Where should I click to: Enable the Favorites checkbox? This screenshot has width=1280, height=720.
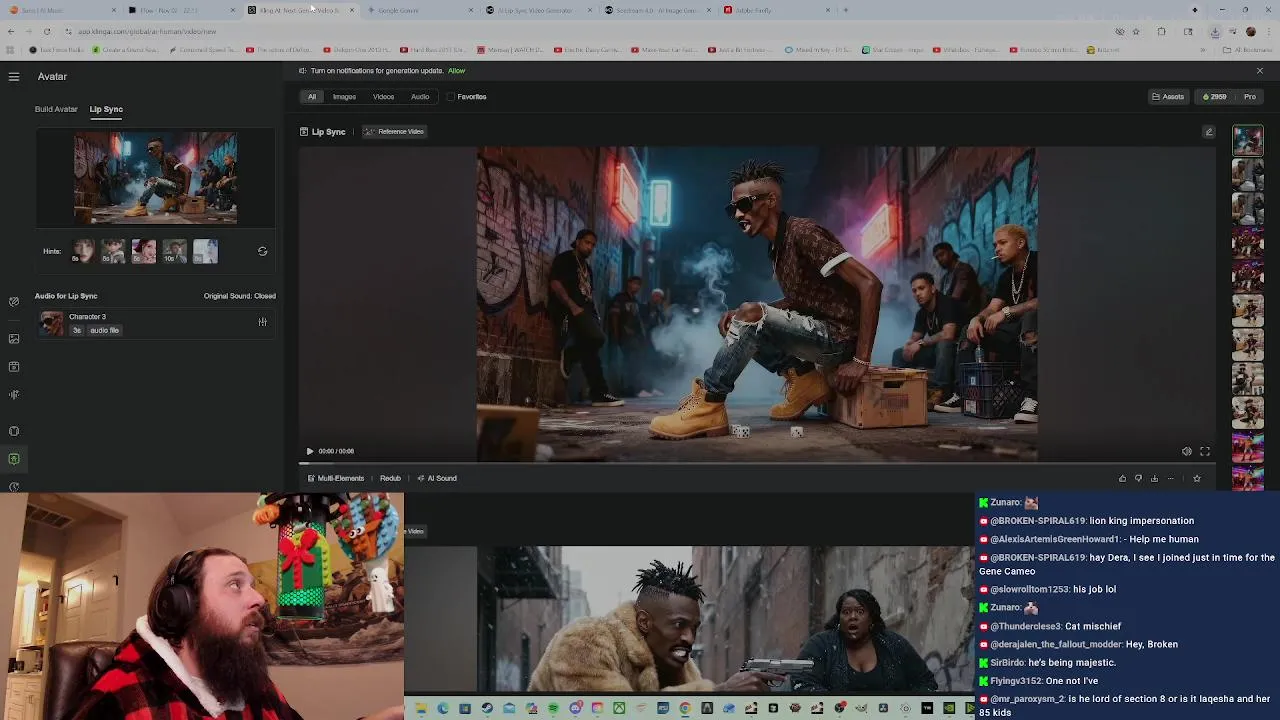pyautogui.click(x=450, y=97)
